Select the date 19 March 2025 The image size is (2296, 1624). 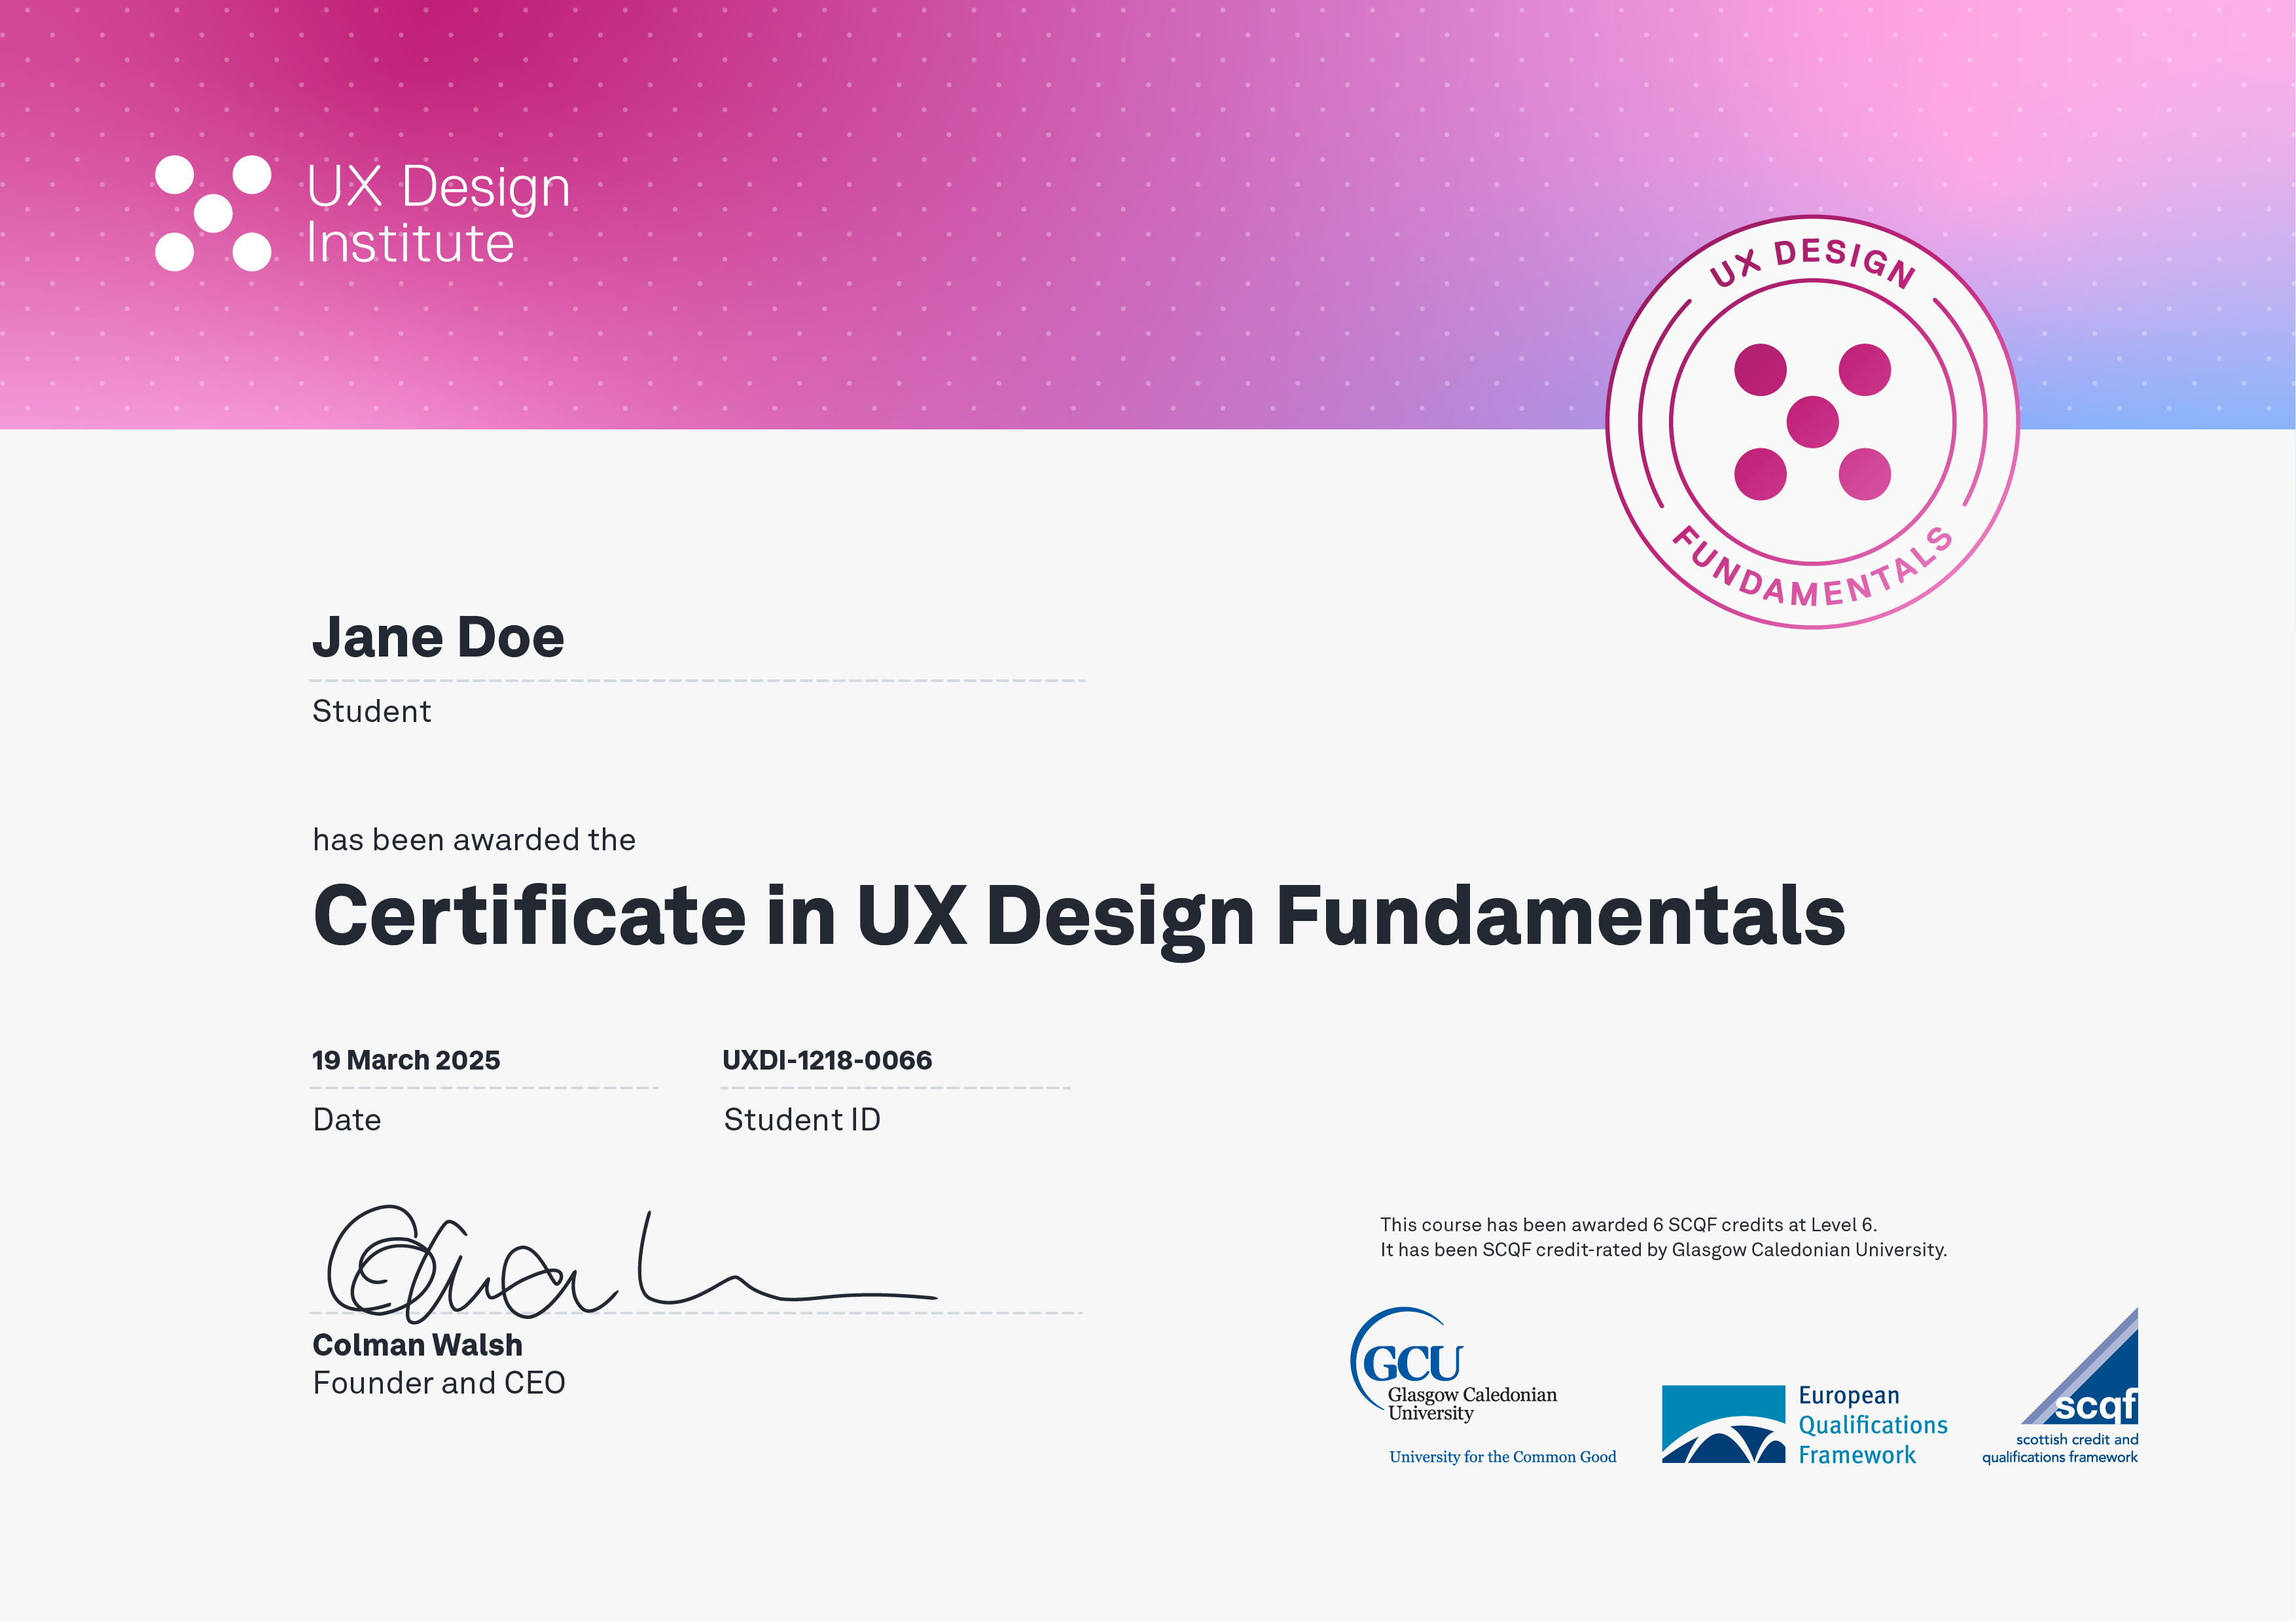pyautogui.click(x=406, y=1060)
